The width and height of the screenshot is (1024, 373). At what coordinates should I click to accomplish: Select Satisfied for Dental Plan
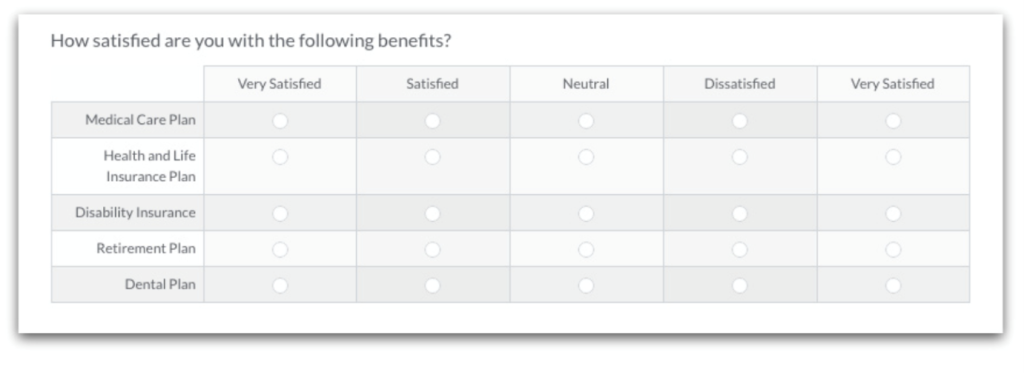click(x=432, y=285)
